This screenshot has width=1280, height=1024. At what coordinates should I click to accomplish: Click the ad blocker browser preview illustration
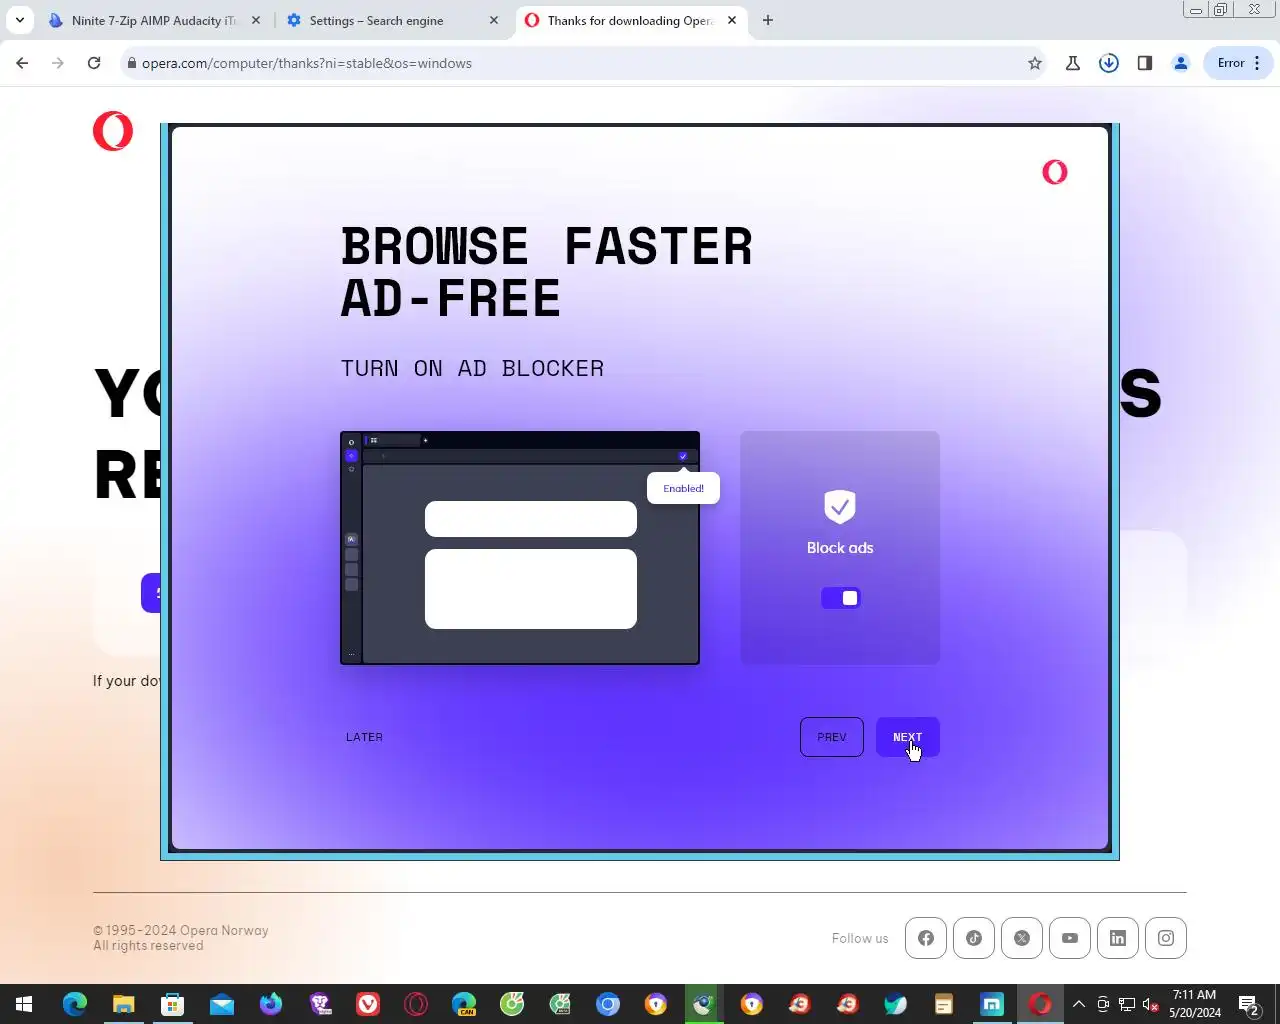point(520,548)
